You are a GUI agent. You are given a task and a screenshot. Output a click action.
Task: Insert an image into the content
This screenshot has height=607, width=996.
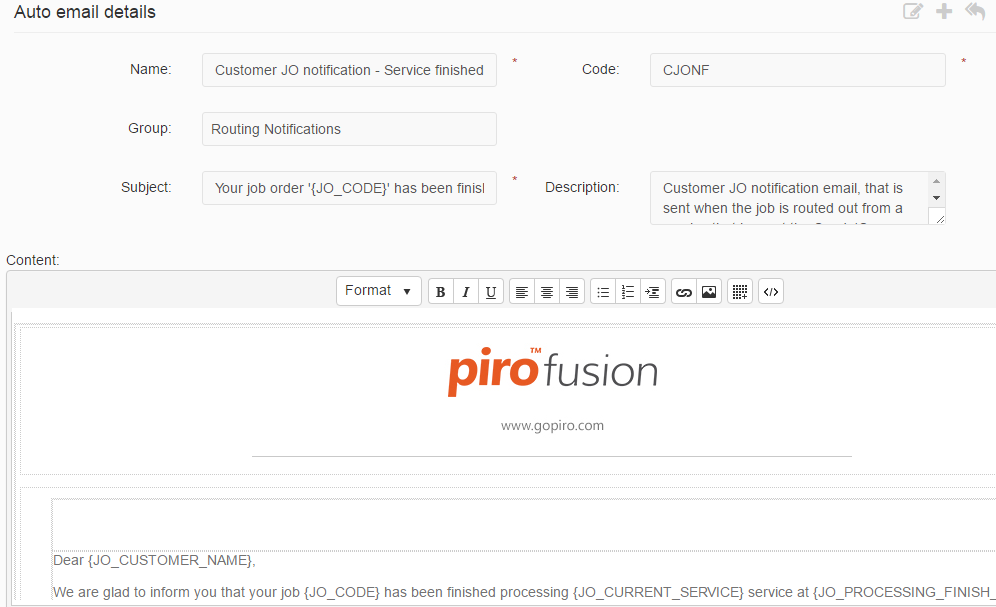click(x=709, y=292)
